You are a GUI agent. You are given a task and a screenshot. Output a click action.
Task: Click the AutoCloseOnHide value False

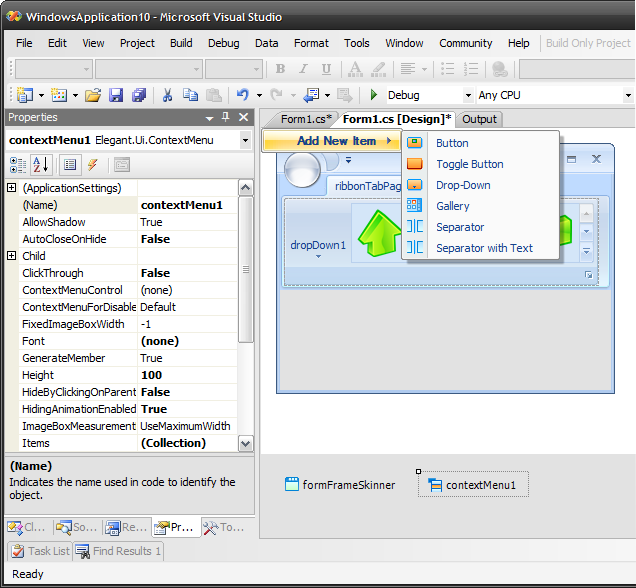(x=187, y=239)
